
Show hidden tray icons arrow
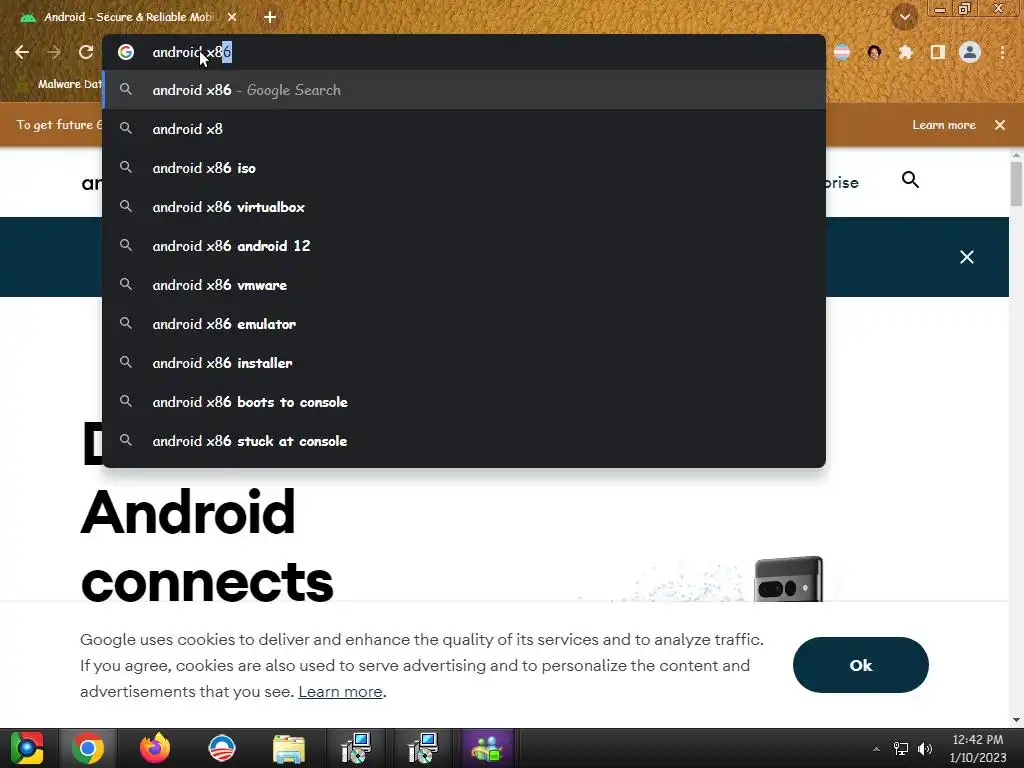point(876,749)
